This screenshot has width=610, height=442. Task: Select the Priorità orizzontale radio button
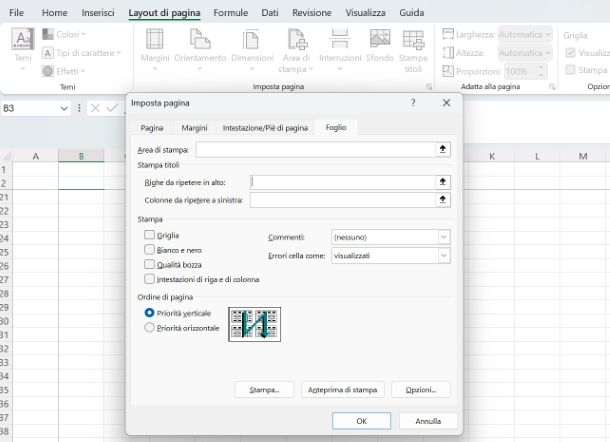point(150,327)
